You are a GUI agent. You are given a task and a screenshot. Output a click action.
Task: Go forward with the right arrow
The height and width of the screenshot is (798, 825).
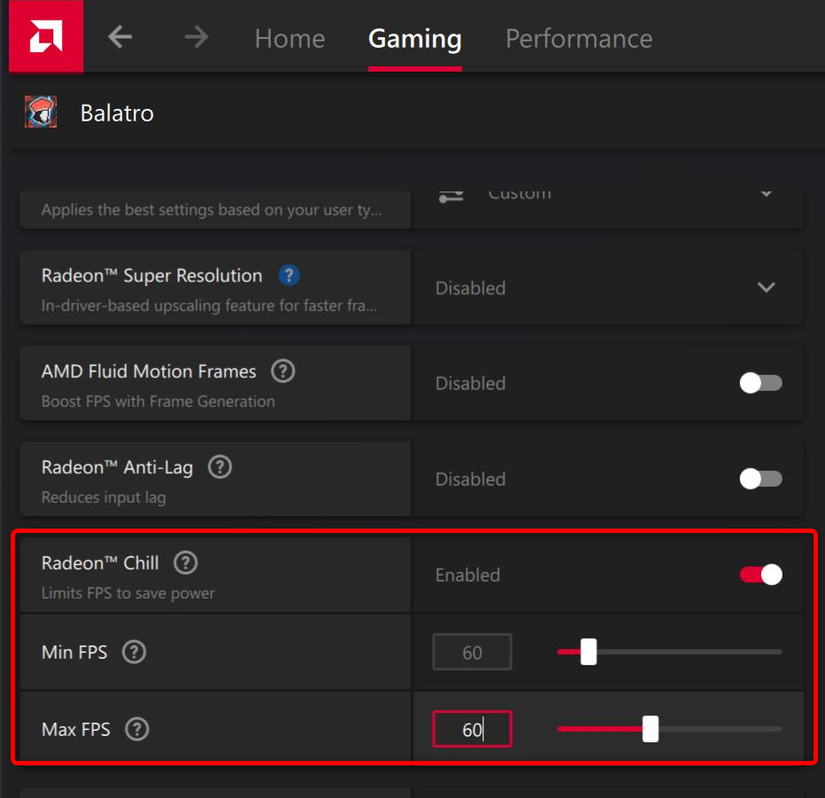pyautogui.click(x=196, y=37)
